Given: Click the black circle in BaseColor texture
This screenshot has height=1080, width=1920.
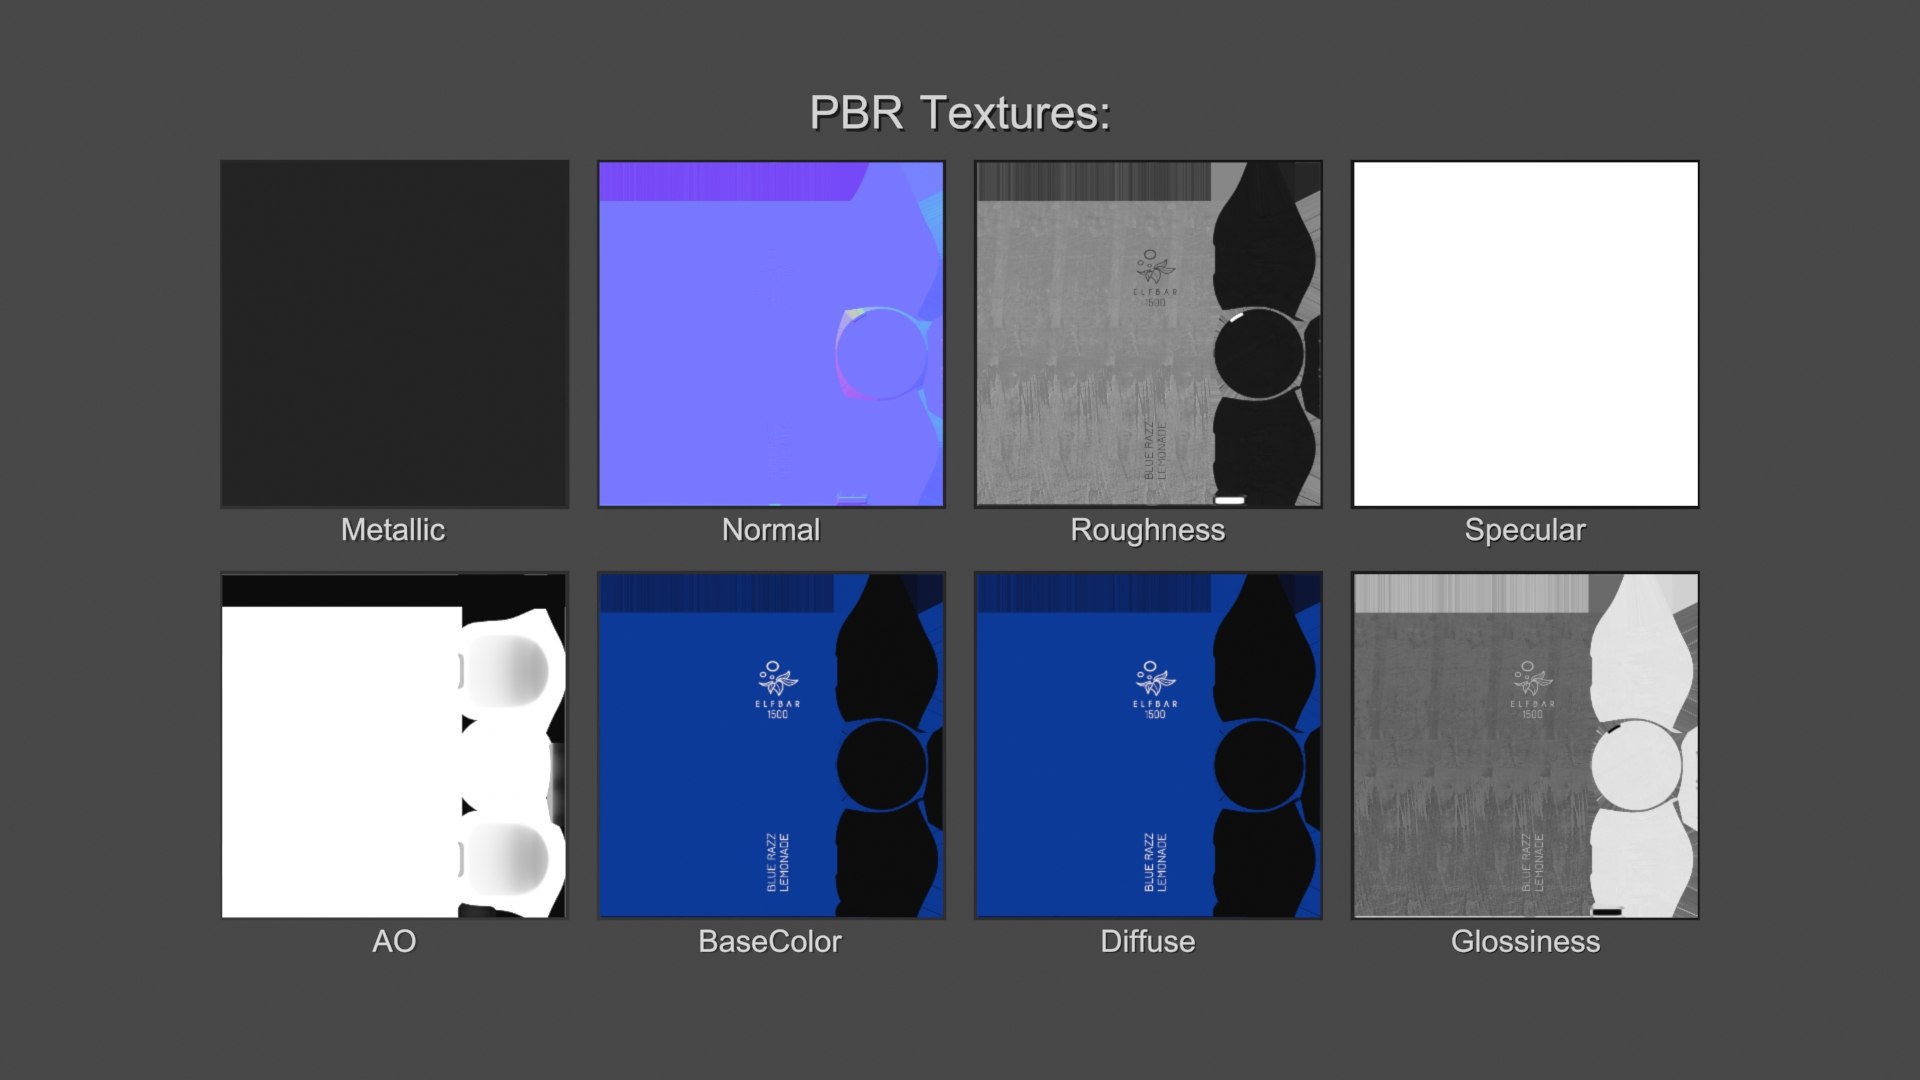Looking at the screenshot, I should 881,765.
